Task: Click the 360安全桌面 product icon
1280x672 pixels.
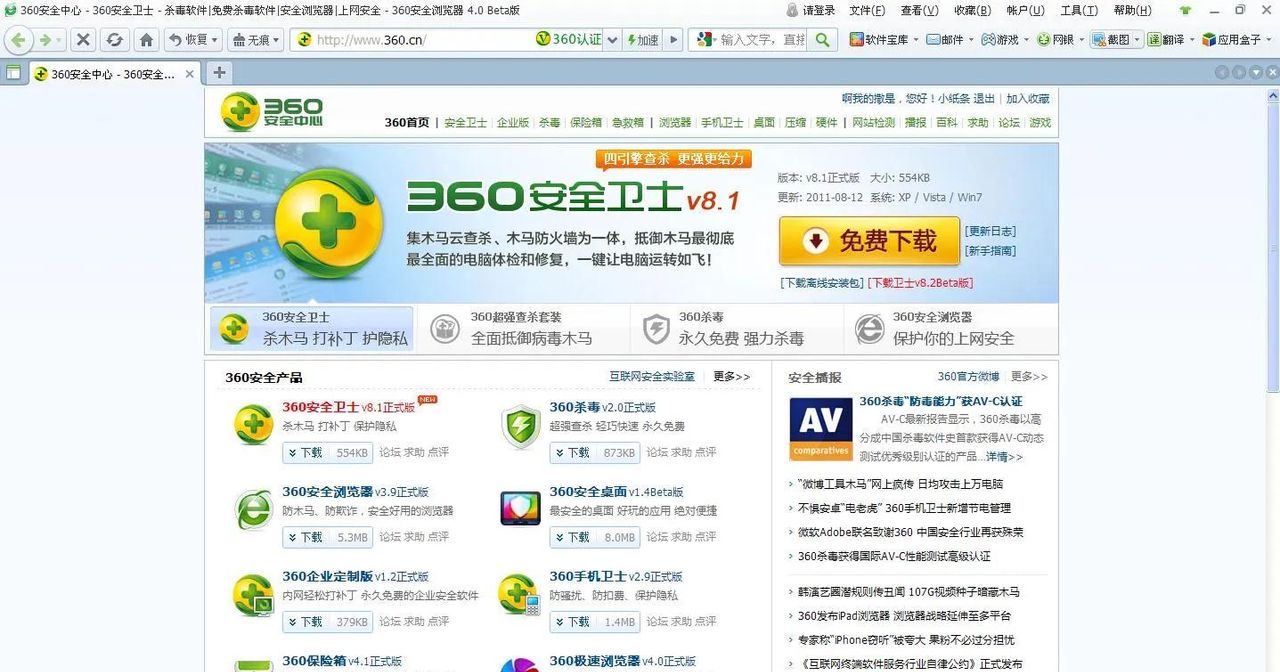Action: (x=520, y=508)
